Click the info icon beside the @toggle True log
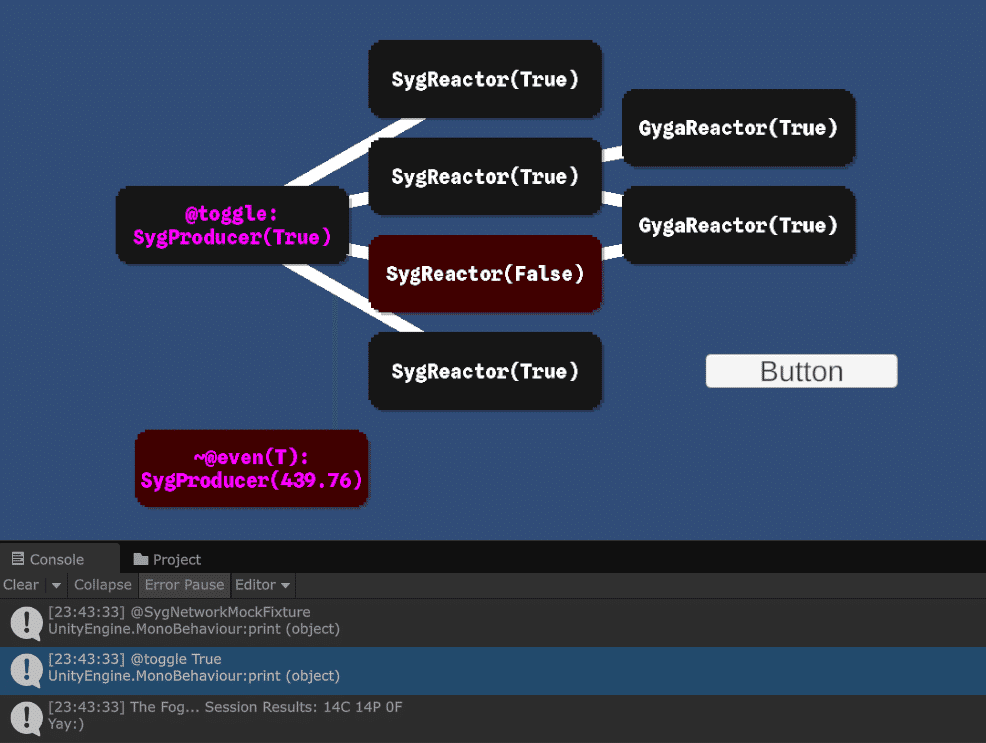Viewport: 986px width, 743px height. [26, 670]
